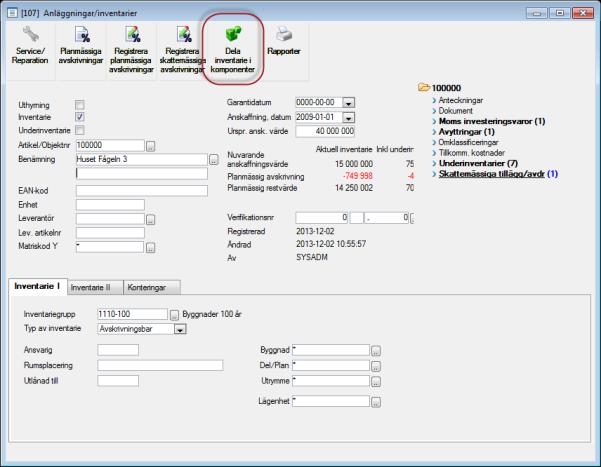This screenshot has width=601, height=467.
Task: Click the Urspr. ansk. värde field
Action: point(325,132)
